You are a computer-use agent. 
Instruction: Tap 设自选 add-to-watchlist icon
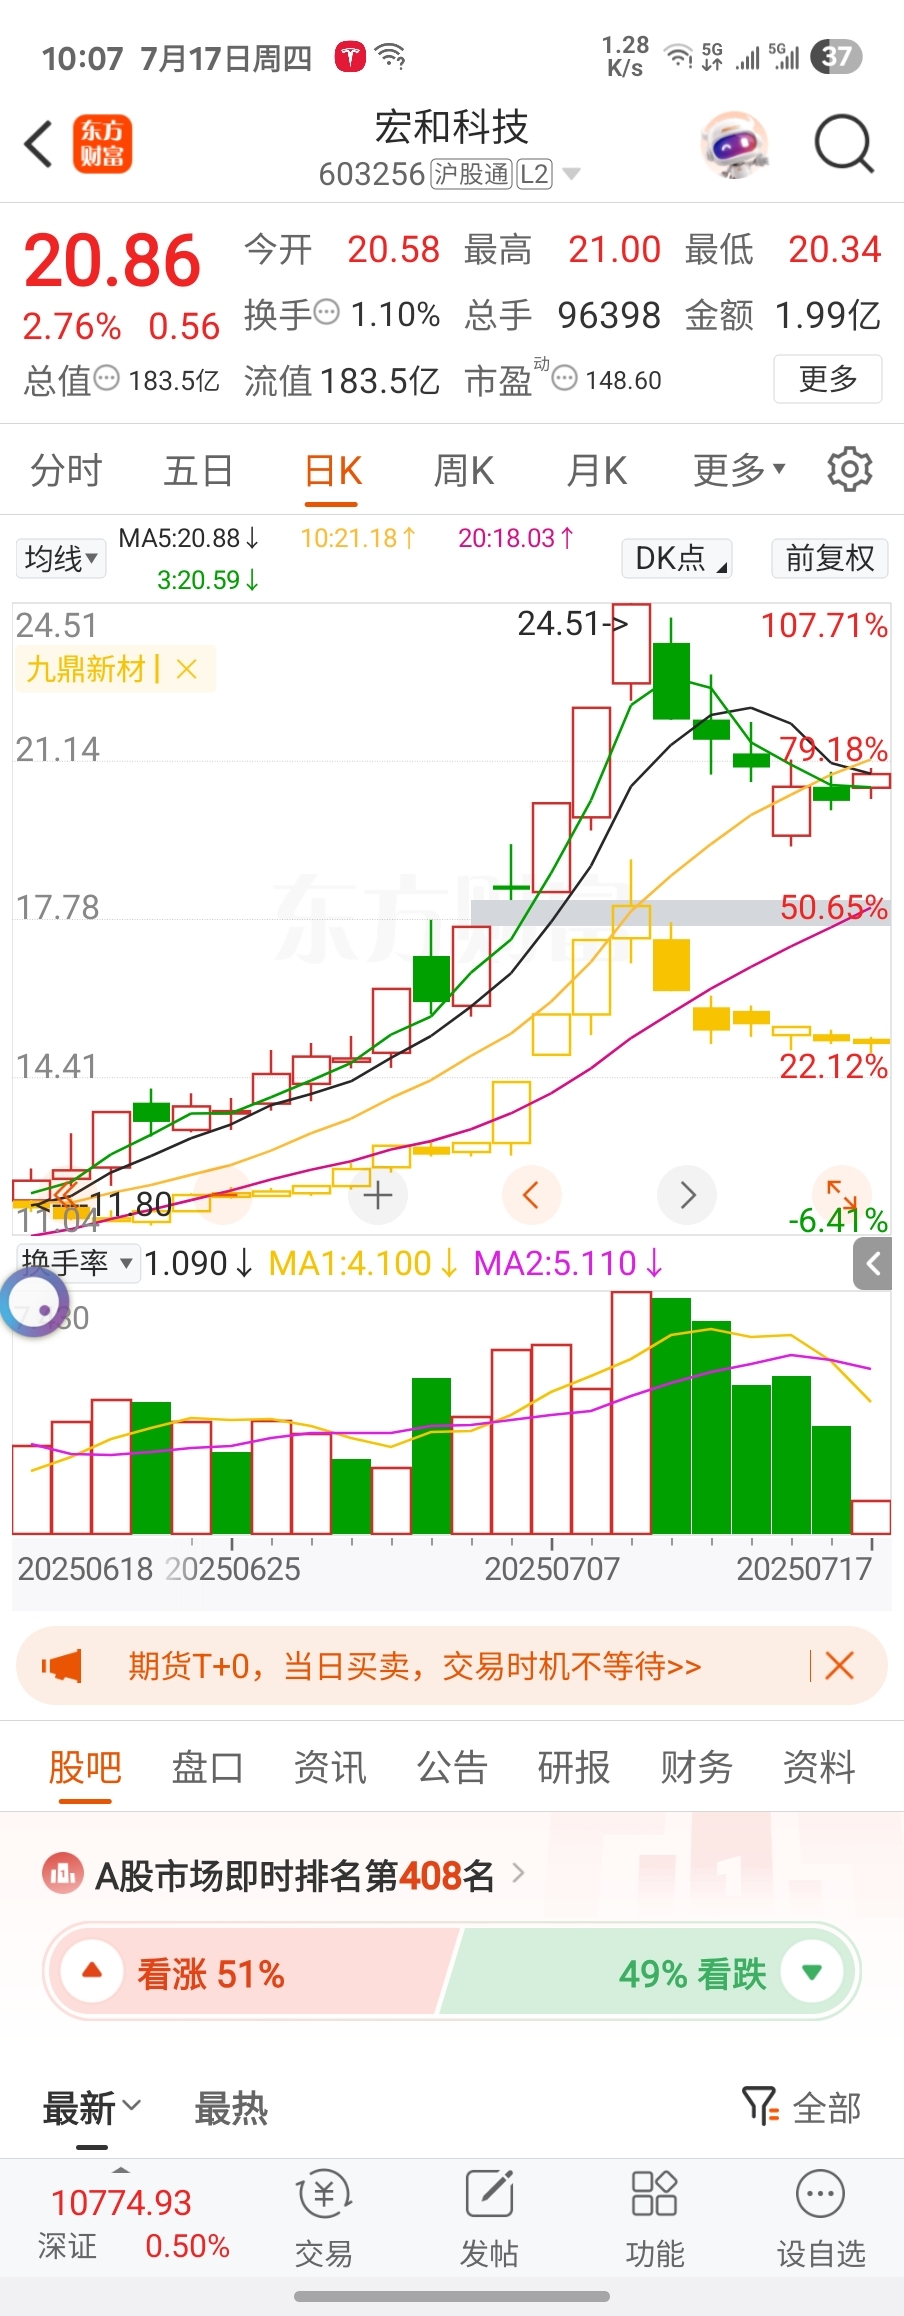click(x=821, y=2220)
